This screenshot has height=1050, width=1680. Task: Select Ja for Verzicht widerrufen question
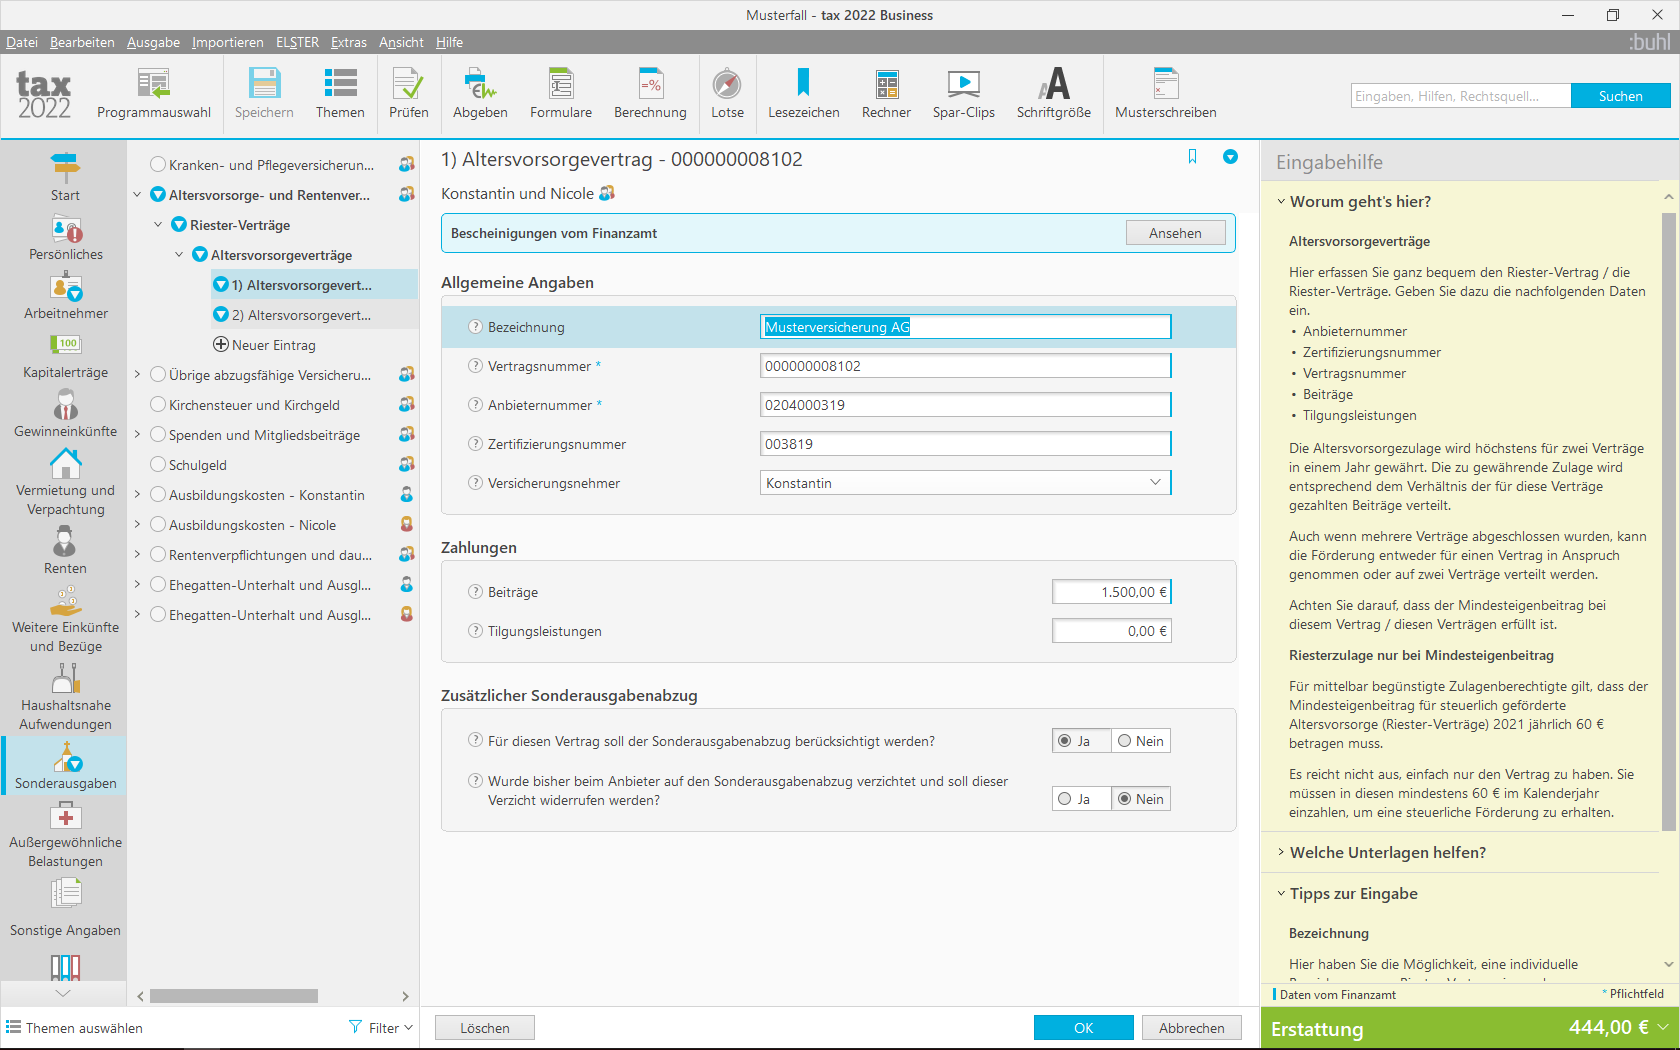pos(1081,799)
